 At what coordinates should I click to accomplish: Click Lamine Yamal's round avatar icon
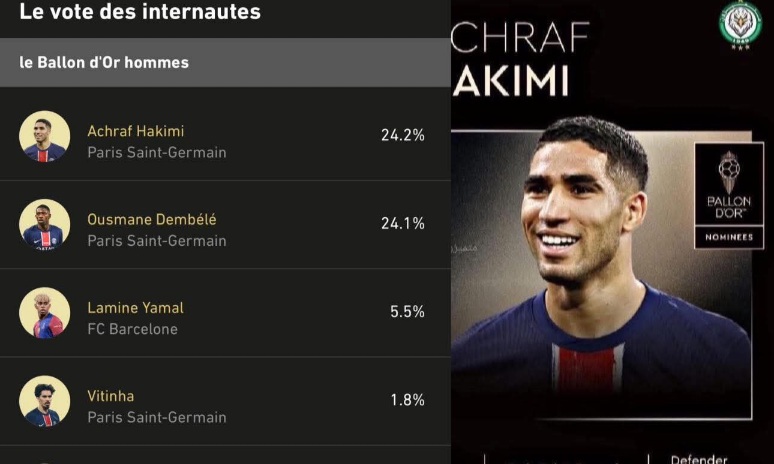point(44,313)
